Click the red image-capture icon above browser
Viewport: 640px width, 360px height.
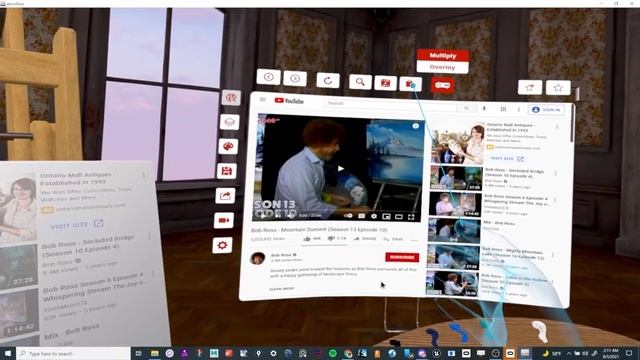[385, 83]
